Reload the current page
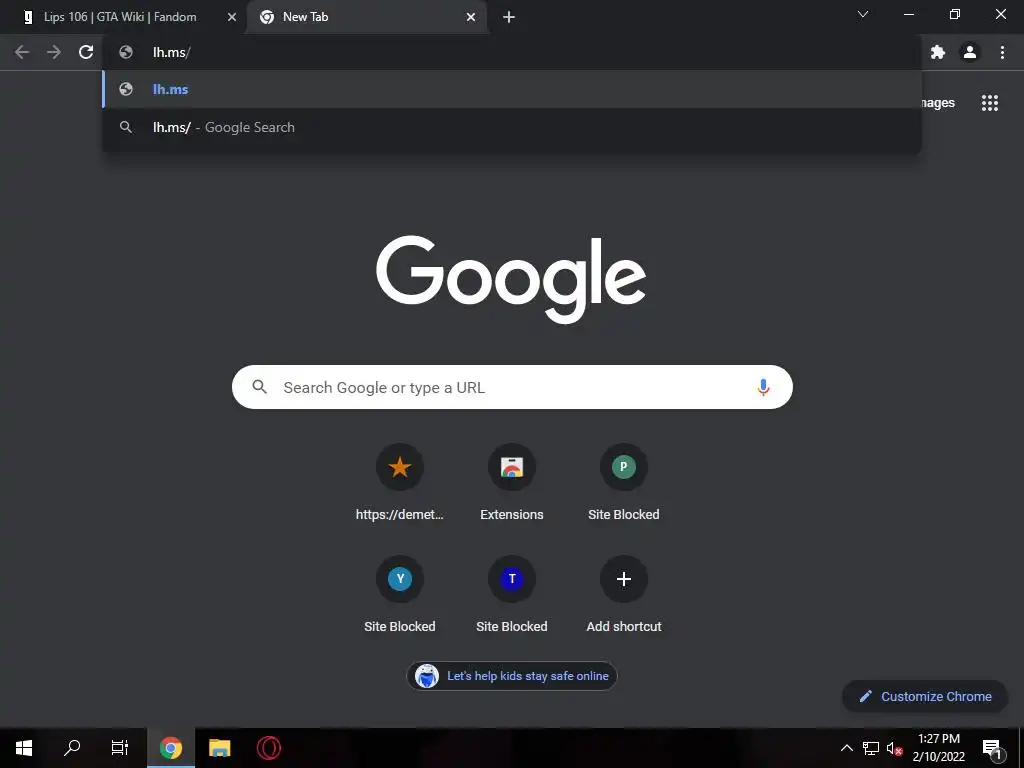 86,52
